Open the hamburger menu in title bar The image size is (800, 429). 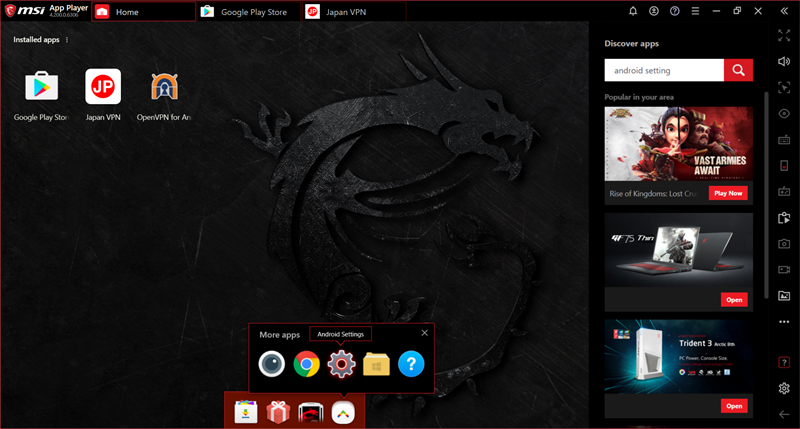695,11
